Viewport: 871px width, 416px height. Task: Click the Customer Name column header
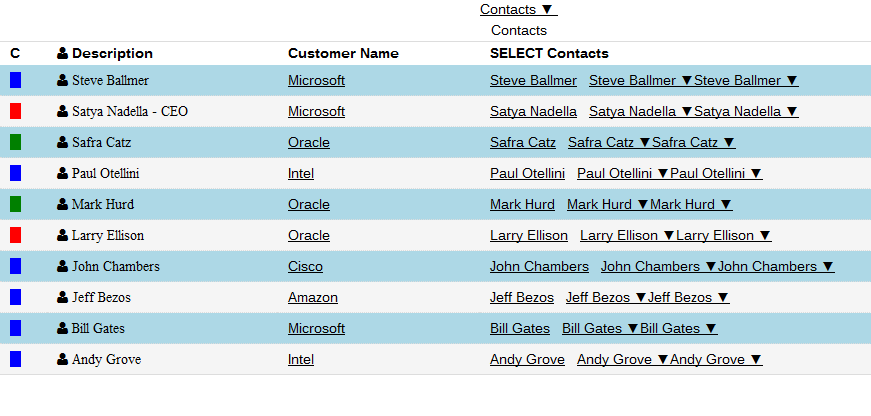coord(343,53)
